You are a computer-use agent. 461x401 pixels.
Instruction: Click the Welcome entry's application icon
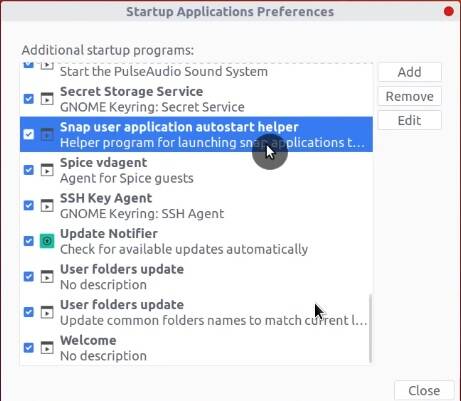coord(47,348)
